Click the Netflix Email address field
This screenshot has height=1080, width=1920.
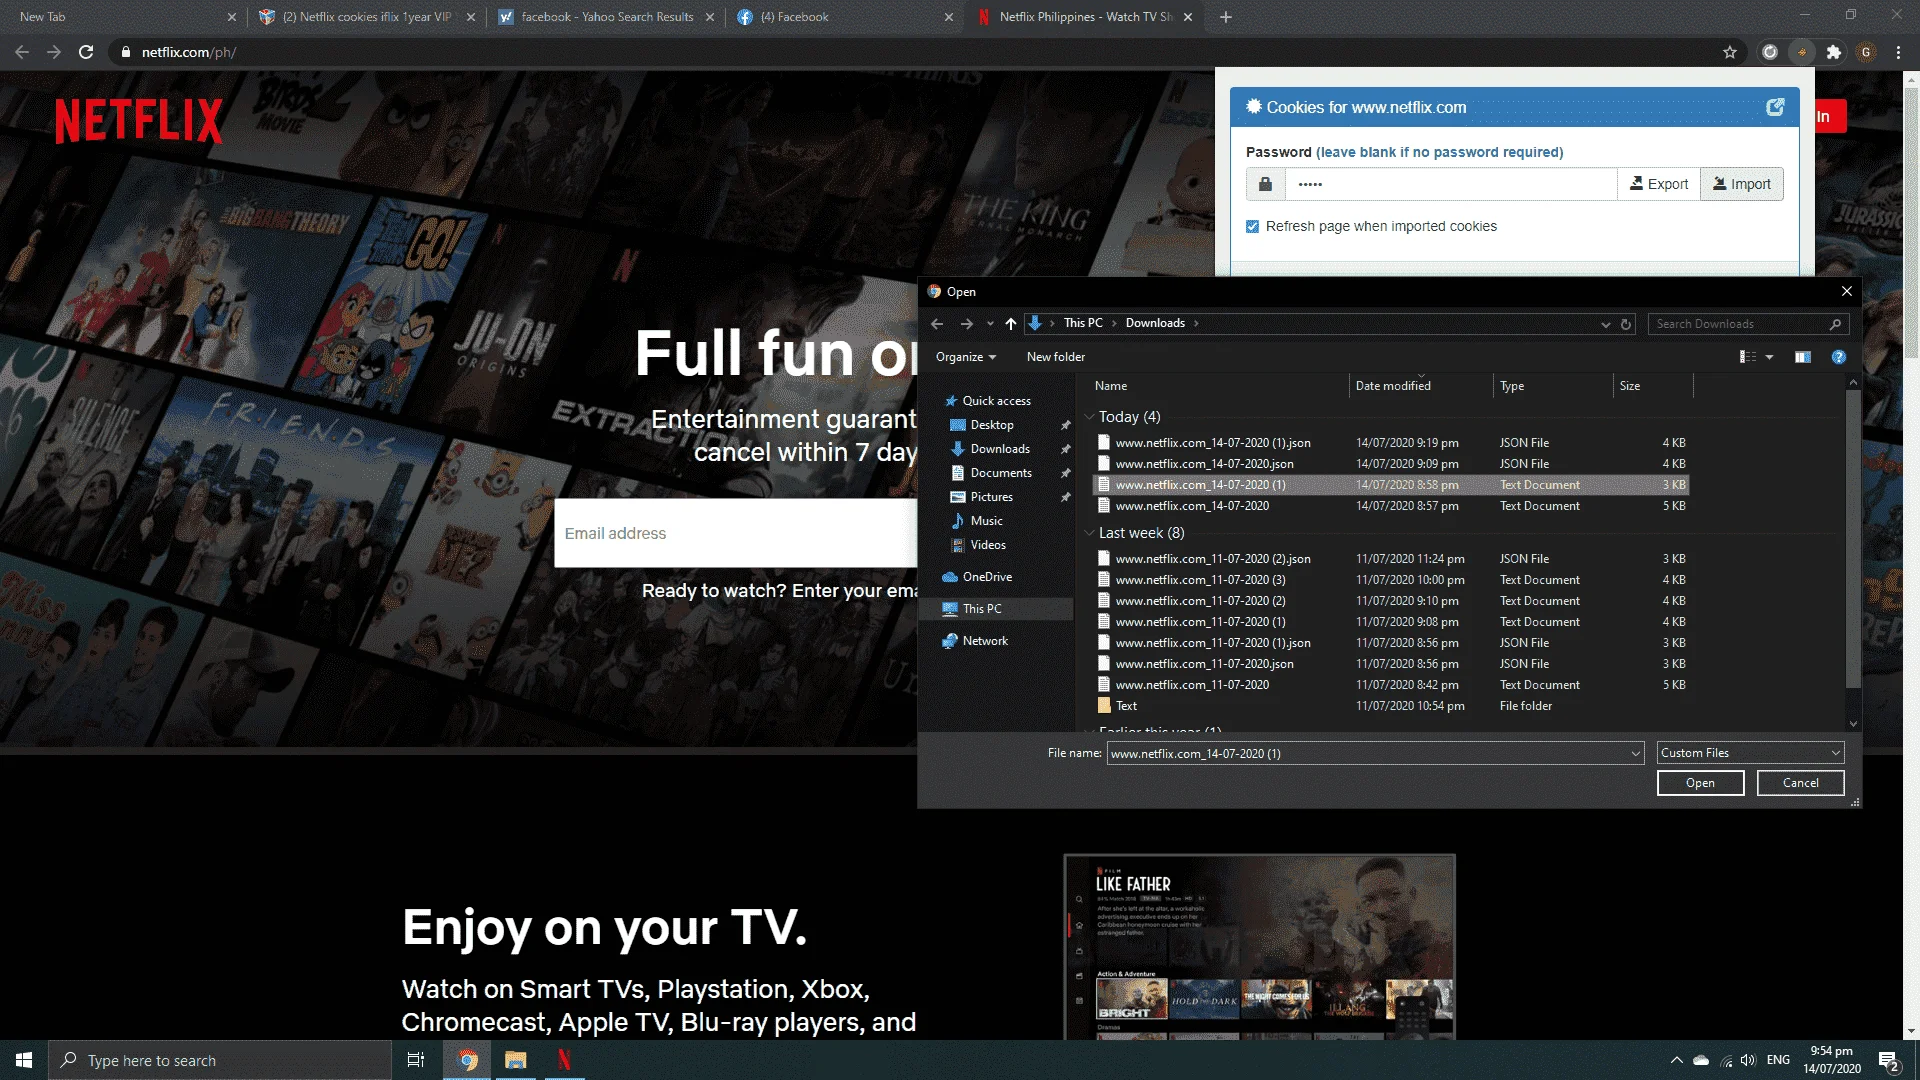[x=736, y=533]
